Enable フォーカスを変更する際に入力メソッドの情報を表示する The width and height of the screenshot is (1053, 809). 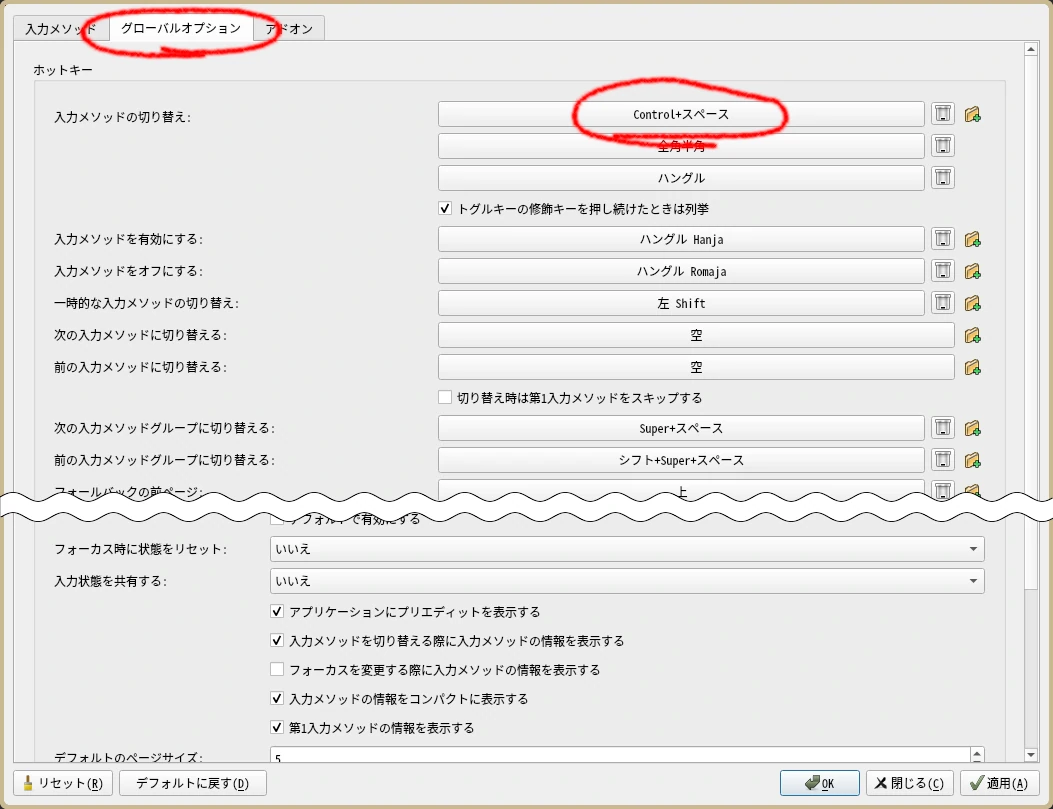(278, 670)
